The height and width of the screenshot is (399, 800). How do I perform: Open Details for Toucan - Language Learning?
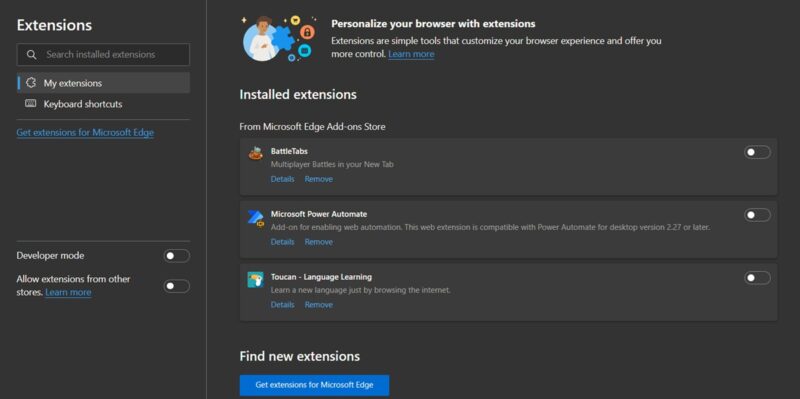coord(283,305)
